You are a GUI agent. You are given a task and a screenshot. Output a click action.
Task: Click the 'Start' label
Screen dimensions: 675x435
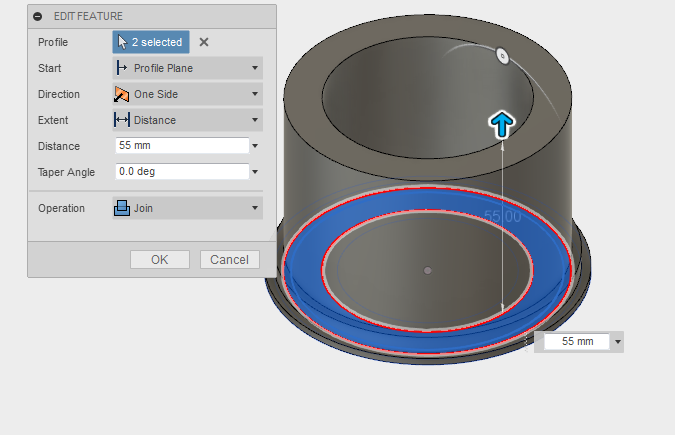tap(50, 68)
